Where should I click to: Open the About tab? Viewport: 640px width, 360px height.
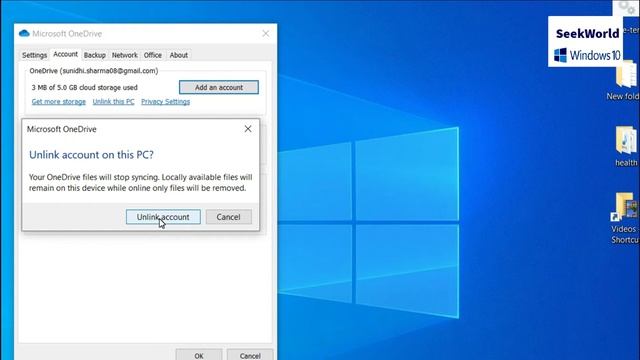pos(178,55)
